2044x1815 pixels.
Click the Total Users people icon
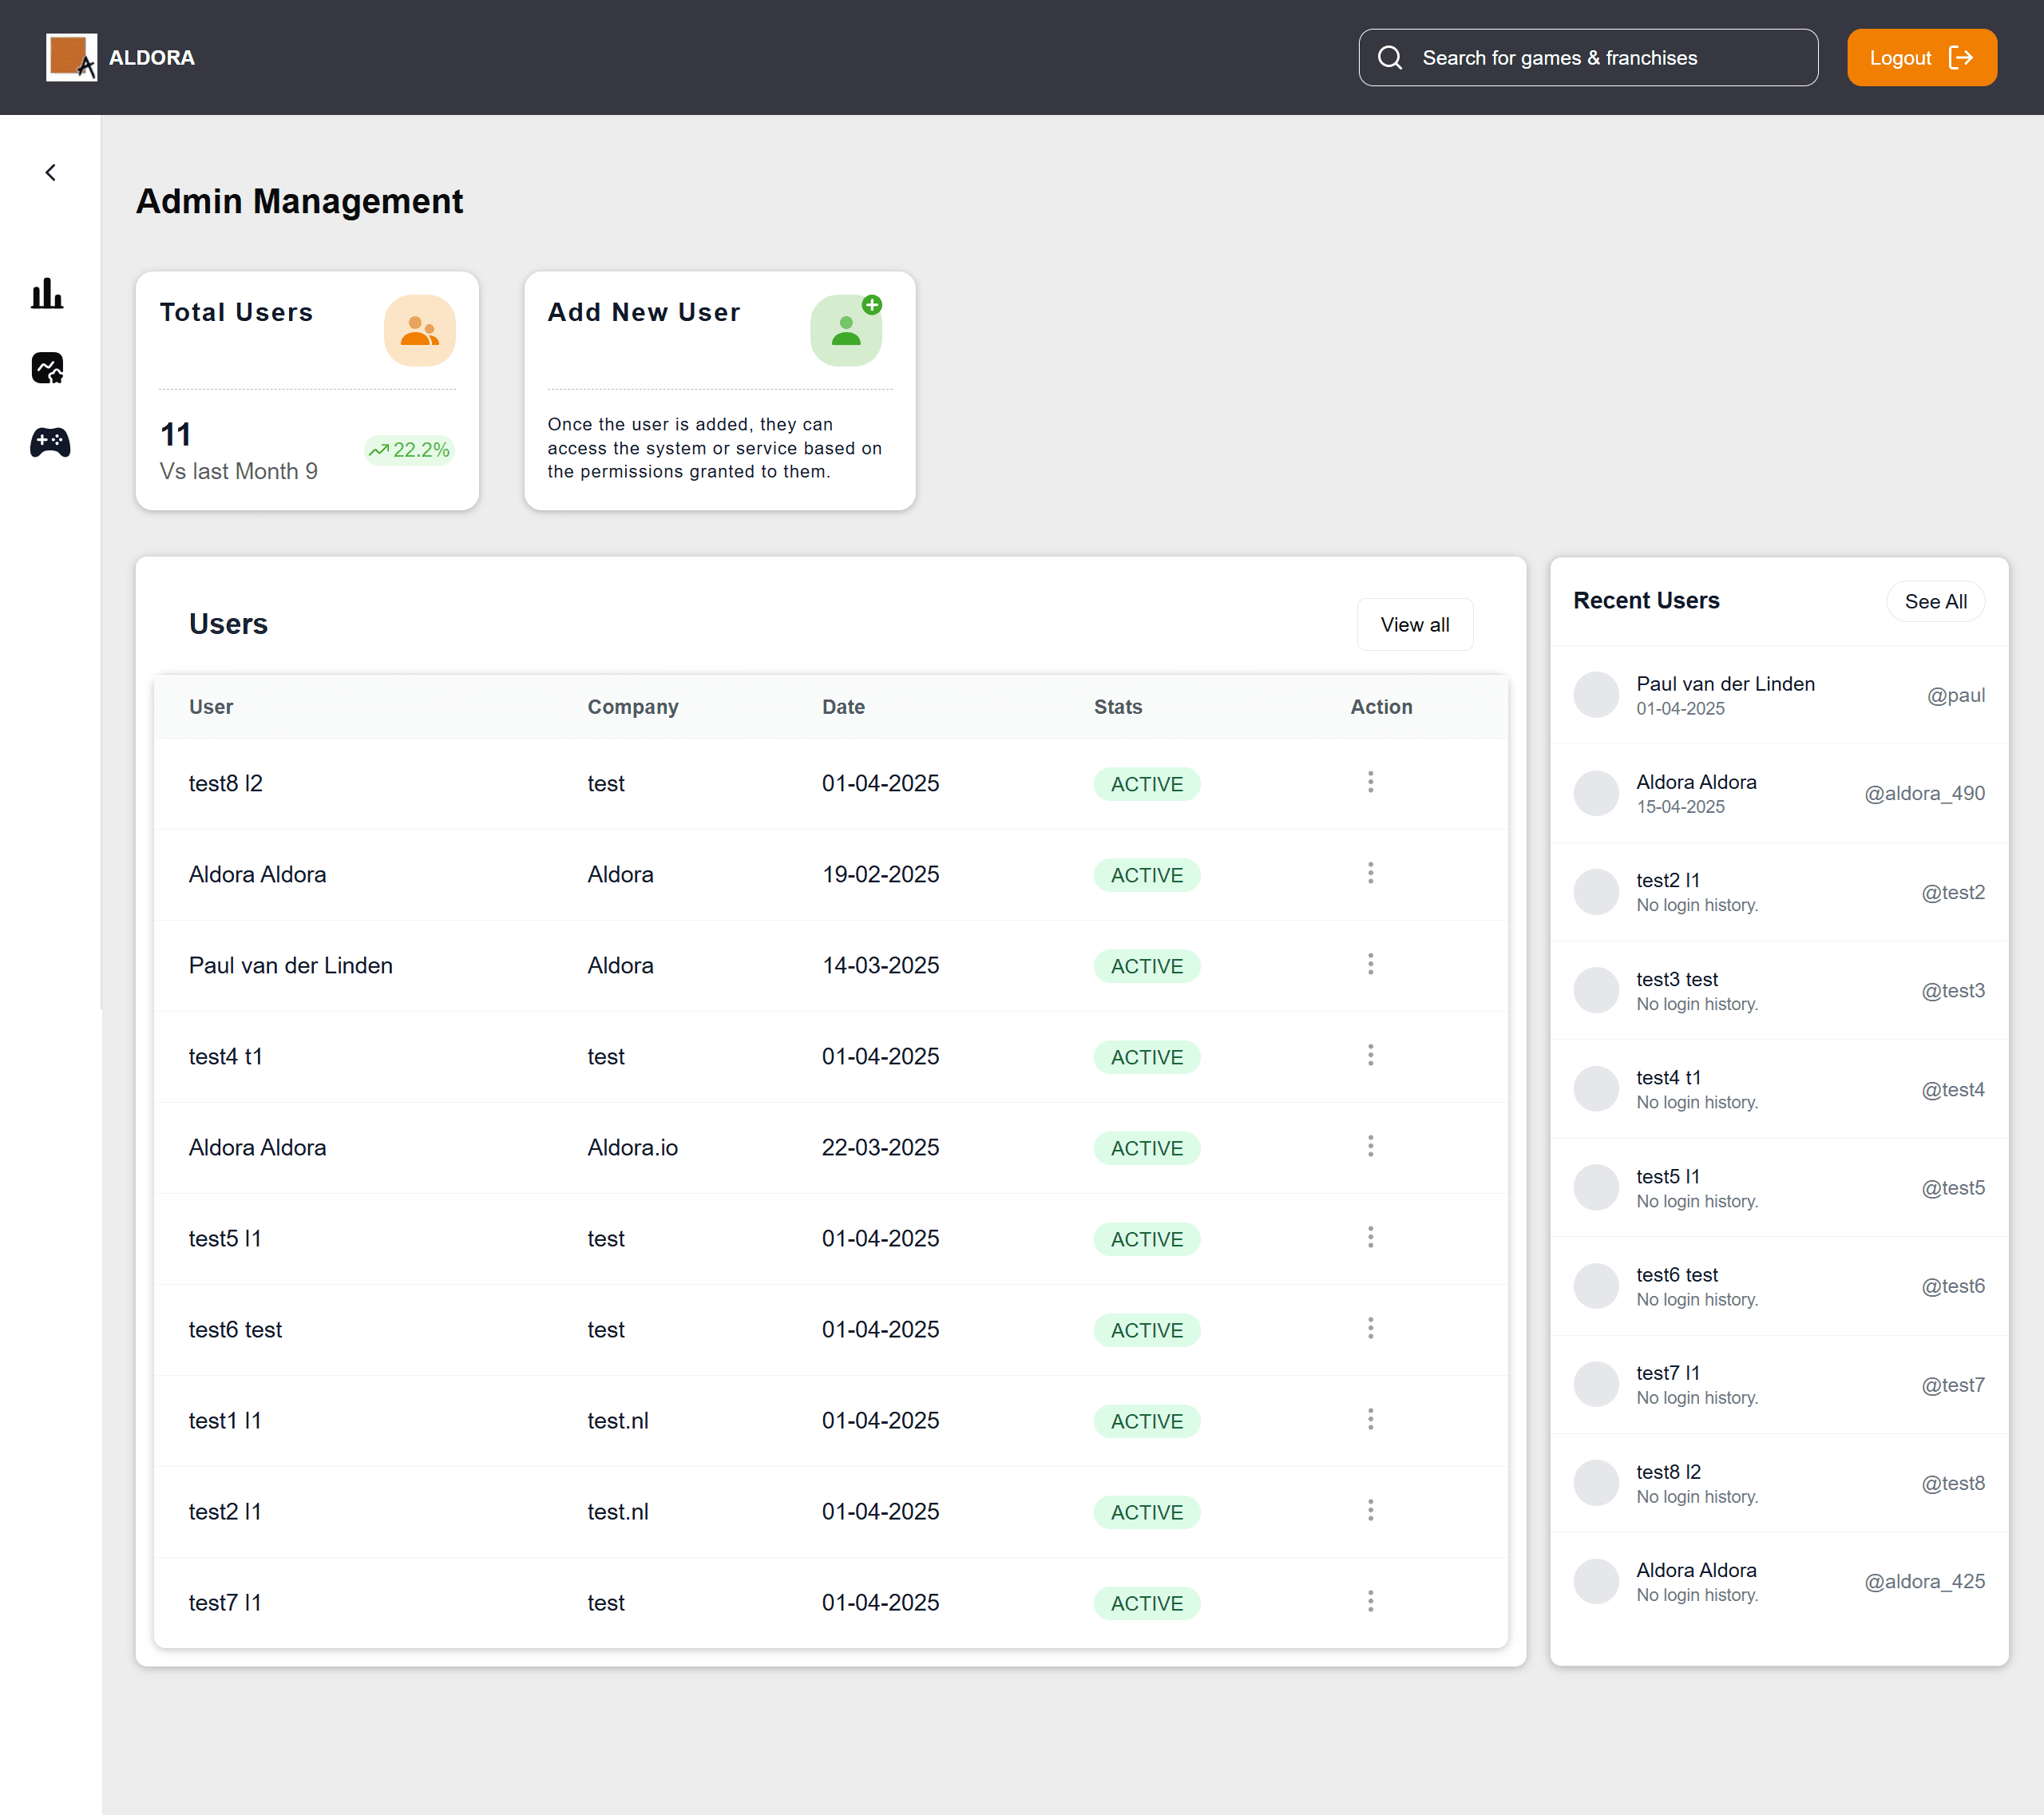[419, 330]
